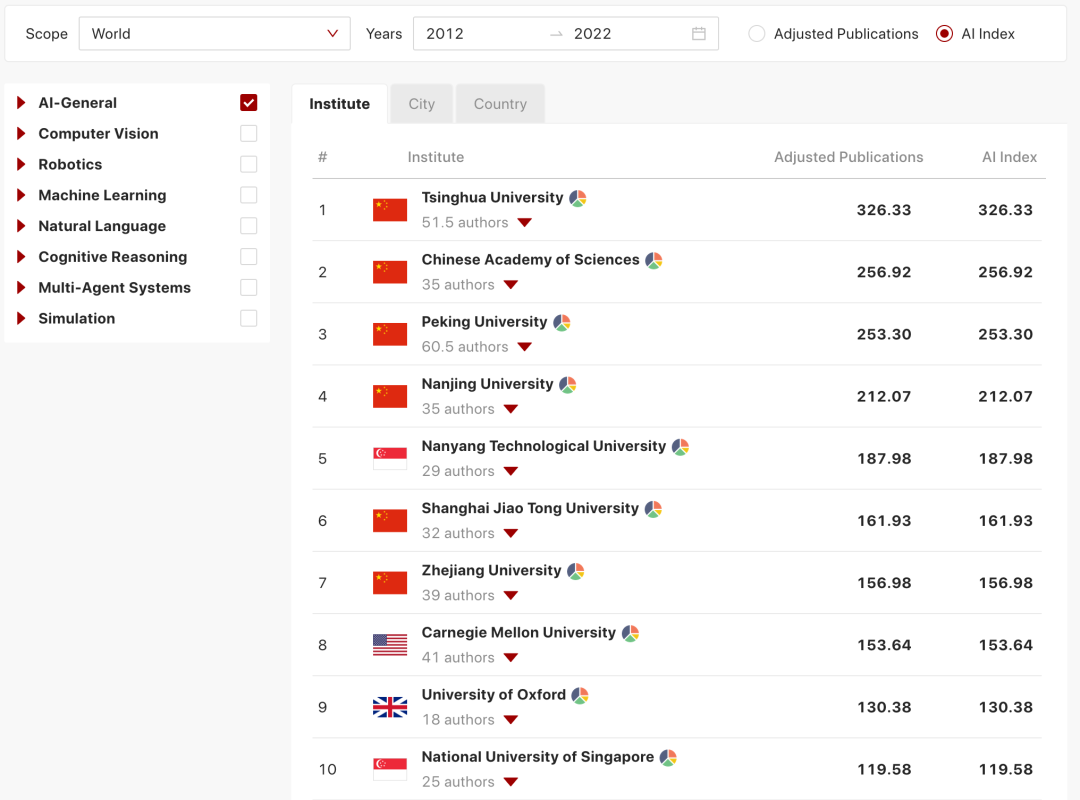The height and width of the screenshot is (800, 1080).
Task: Expand Chinese Academy of Sciences authors list
Action: click(x=511, y=285)
